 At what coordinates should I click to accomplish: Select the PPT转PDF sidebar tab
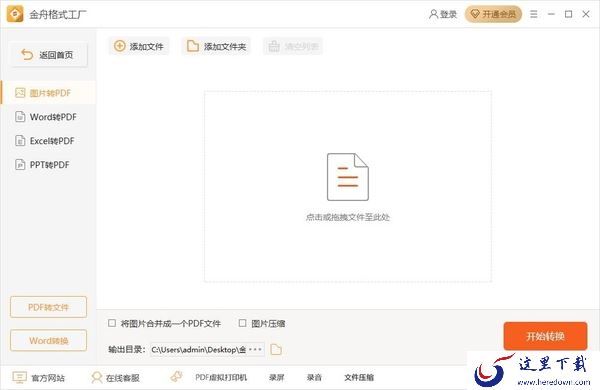48,165
